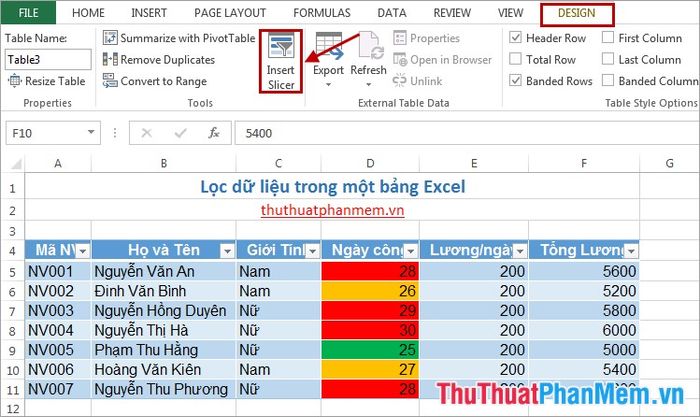Select row header 10
Screen dimensions: 700x417
(x=12, y=370)
